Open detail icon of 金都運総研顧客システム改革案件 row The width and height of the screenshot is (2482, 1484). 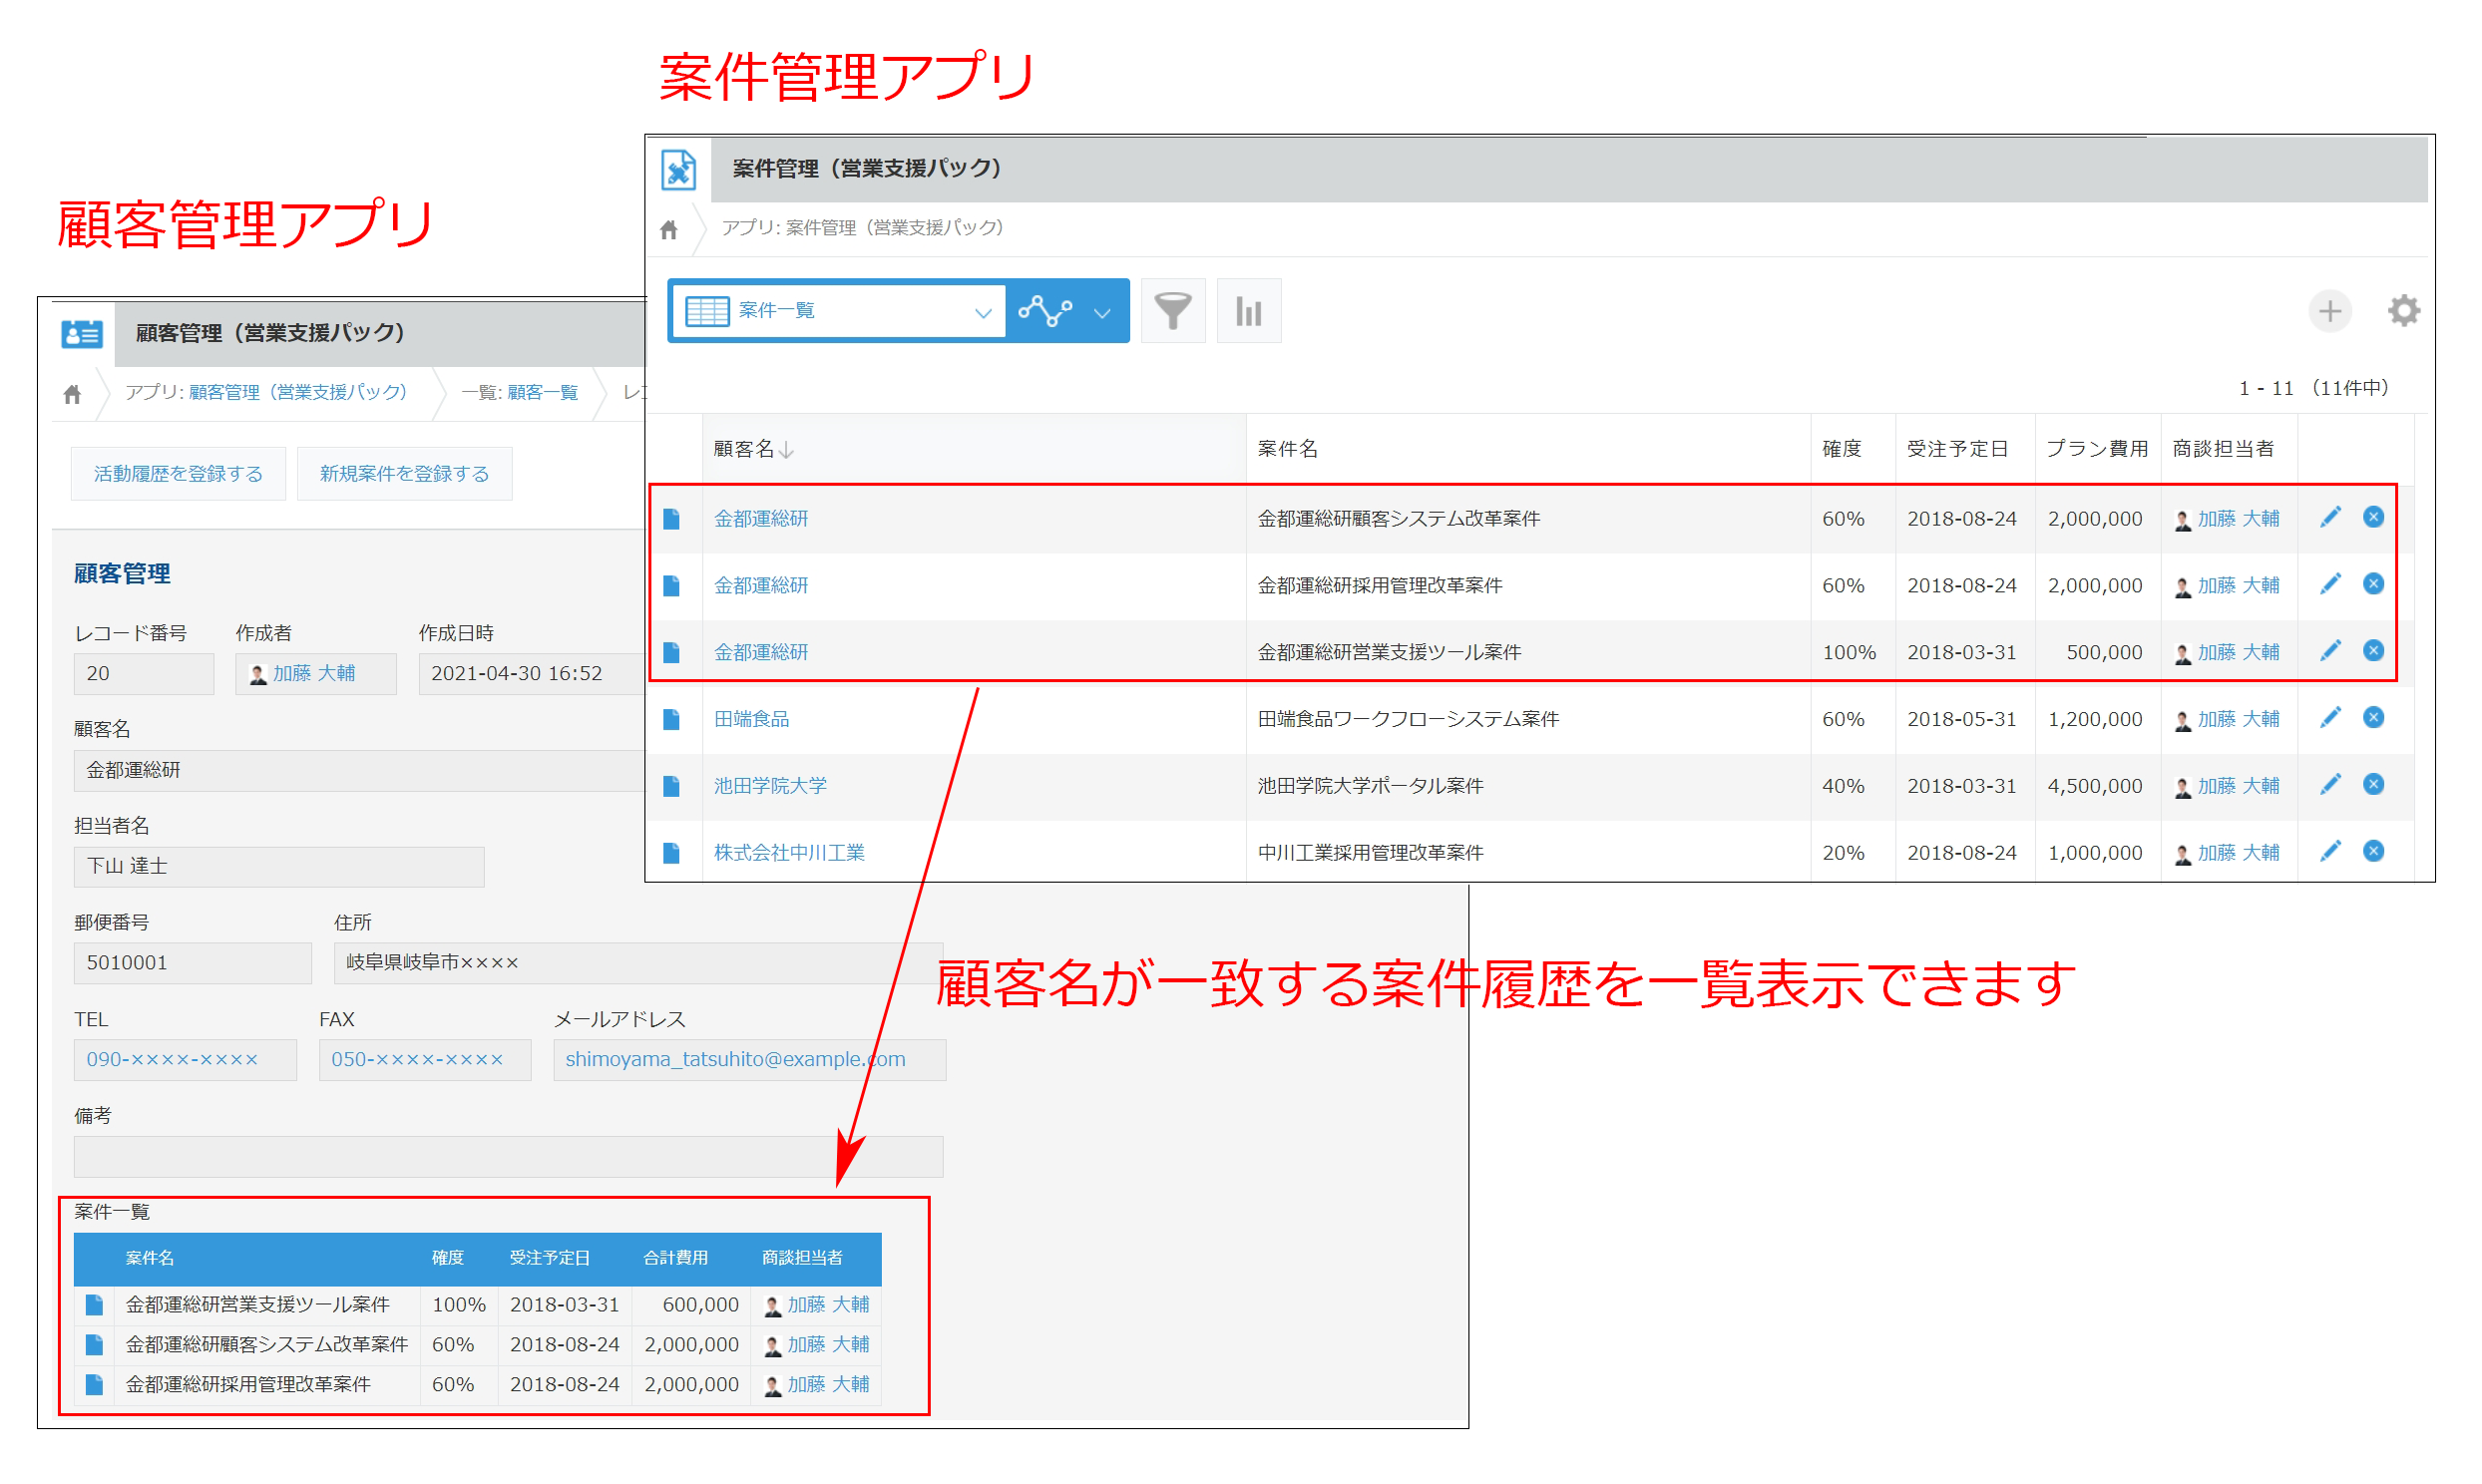[673, 518]
